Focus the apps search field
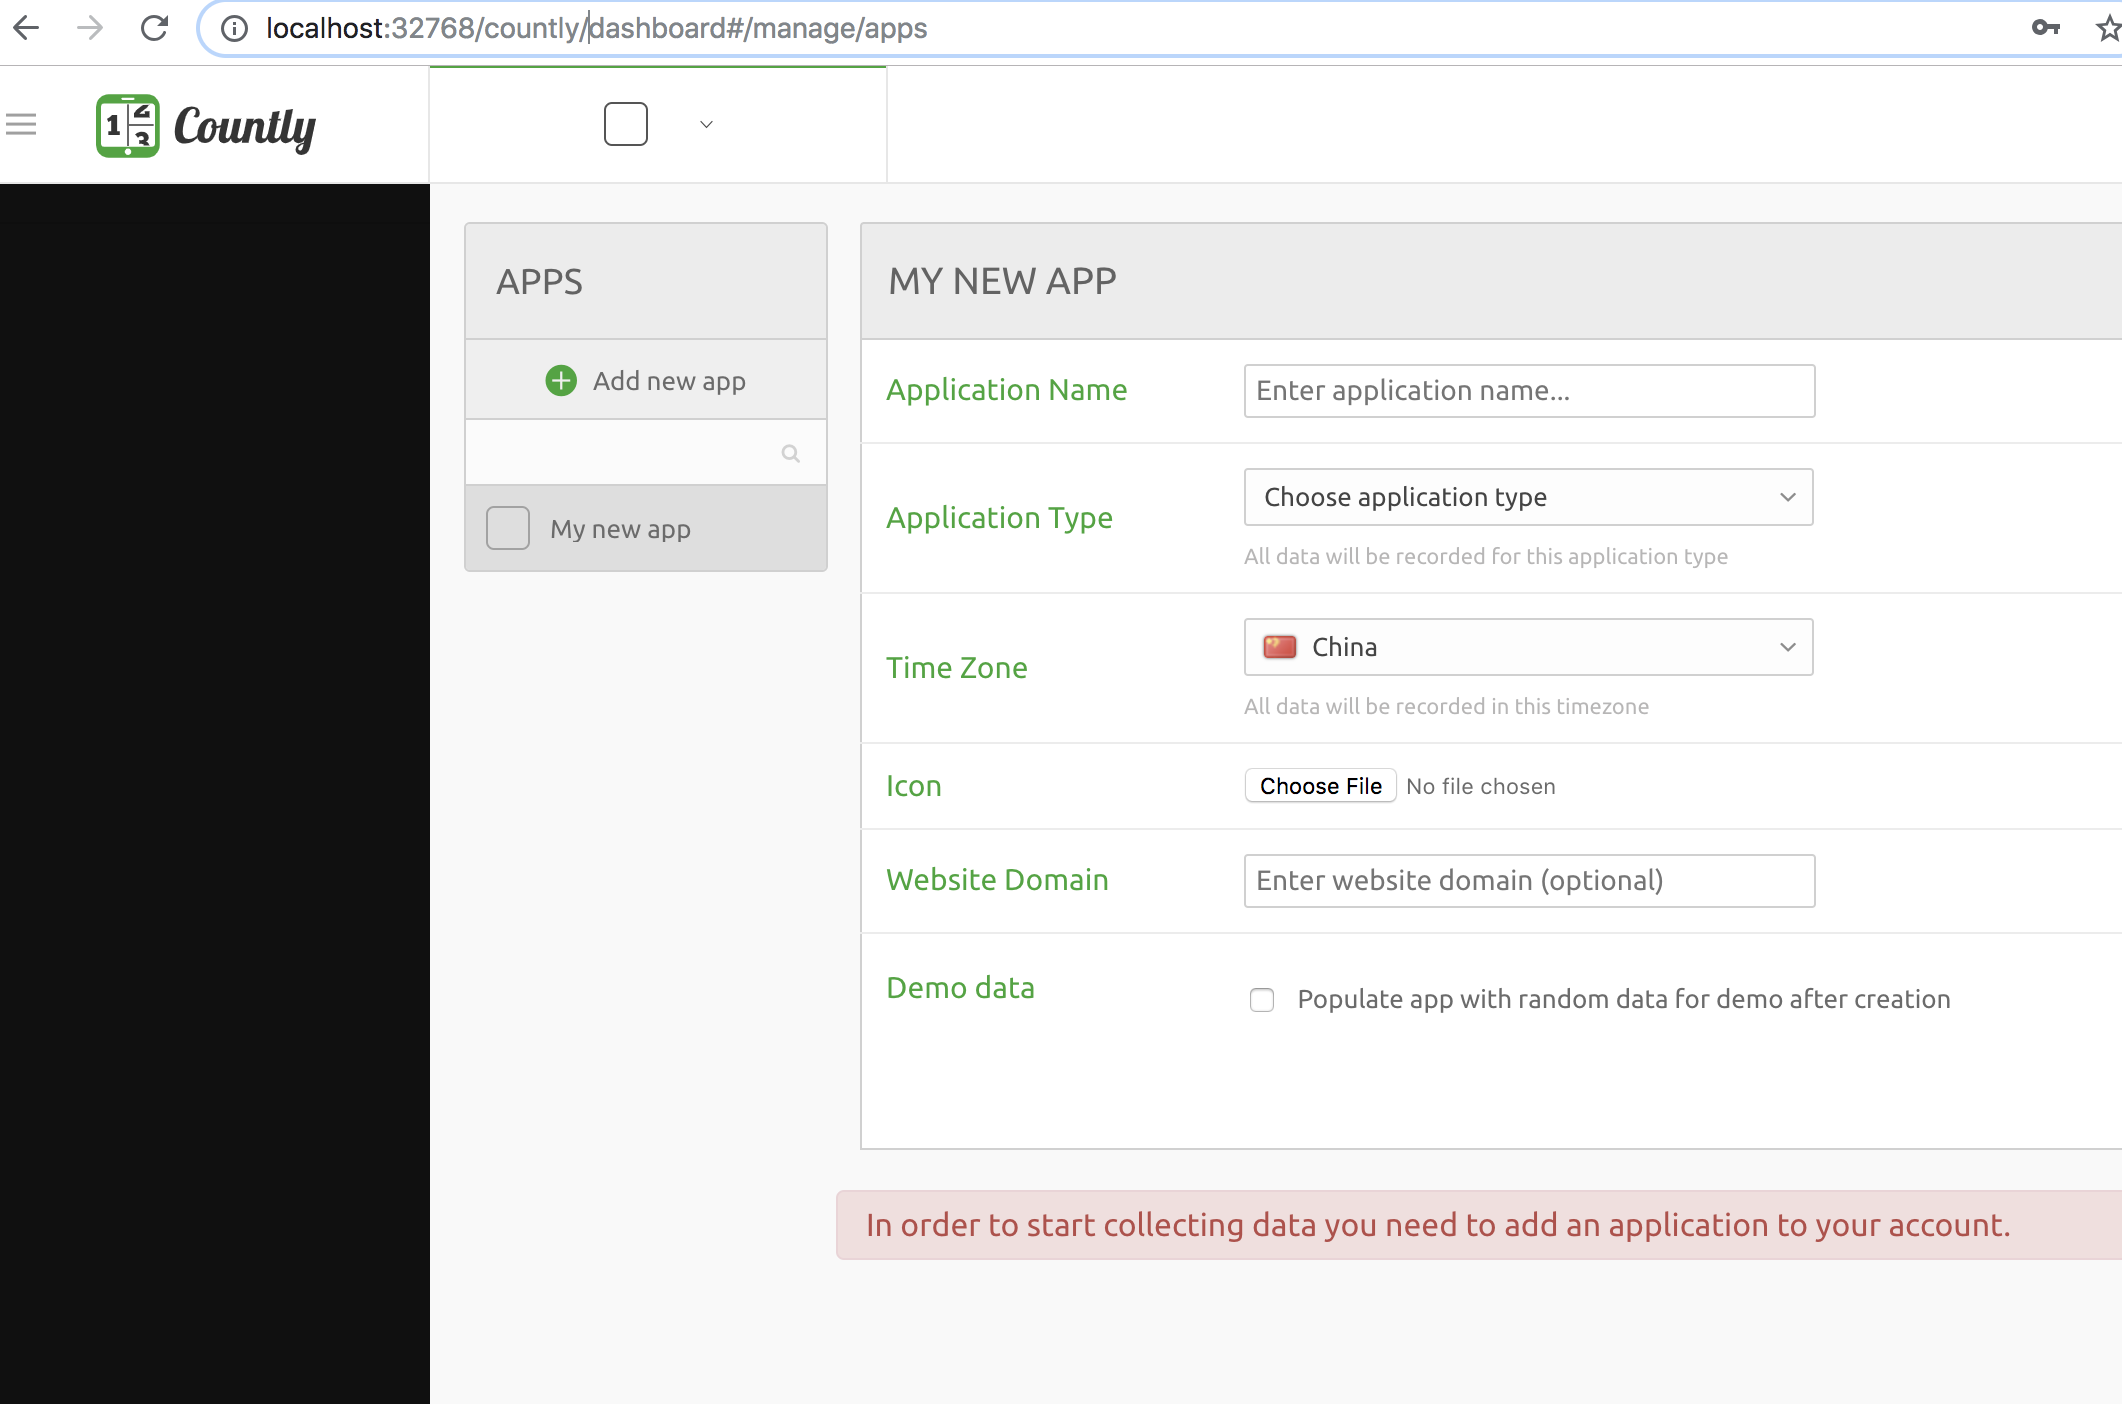 click(646, 453)
